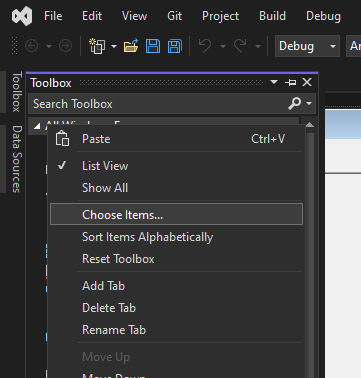Click Delete Tab in the context menu

pos(176,308)
